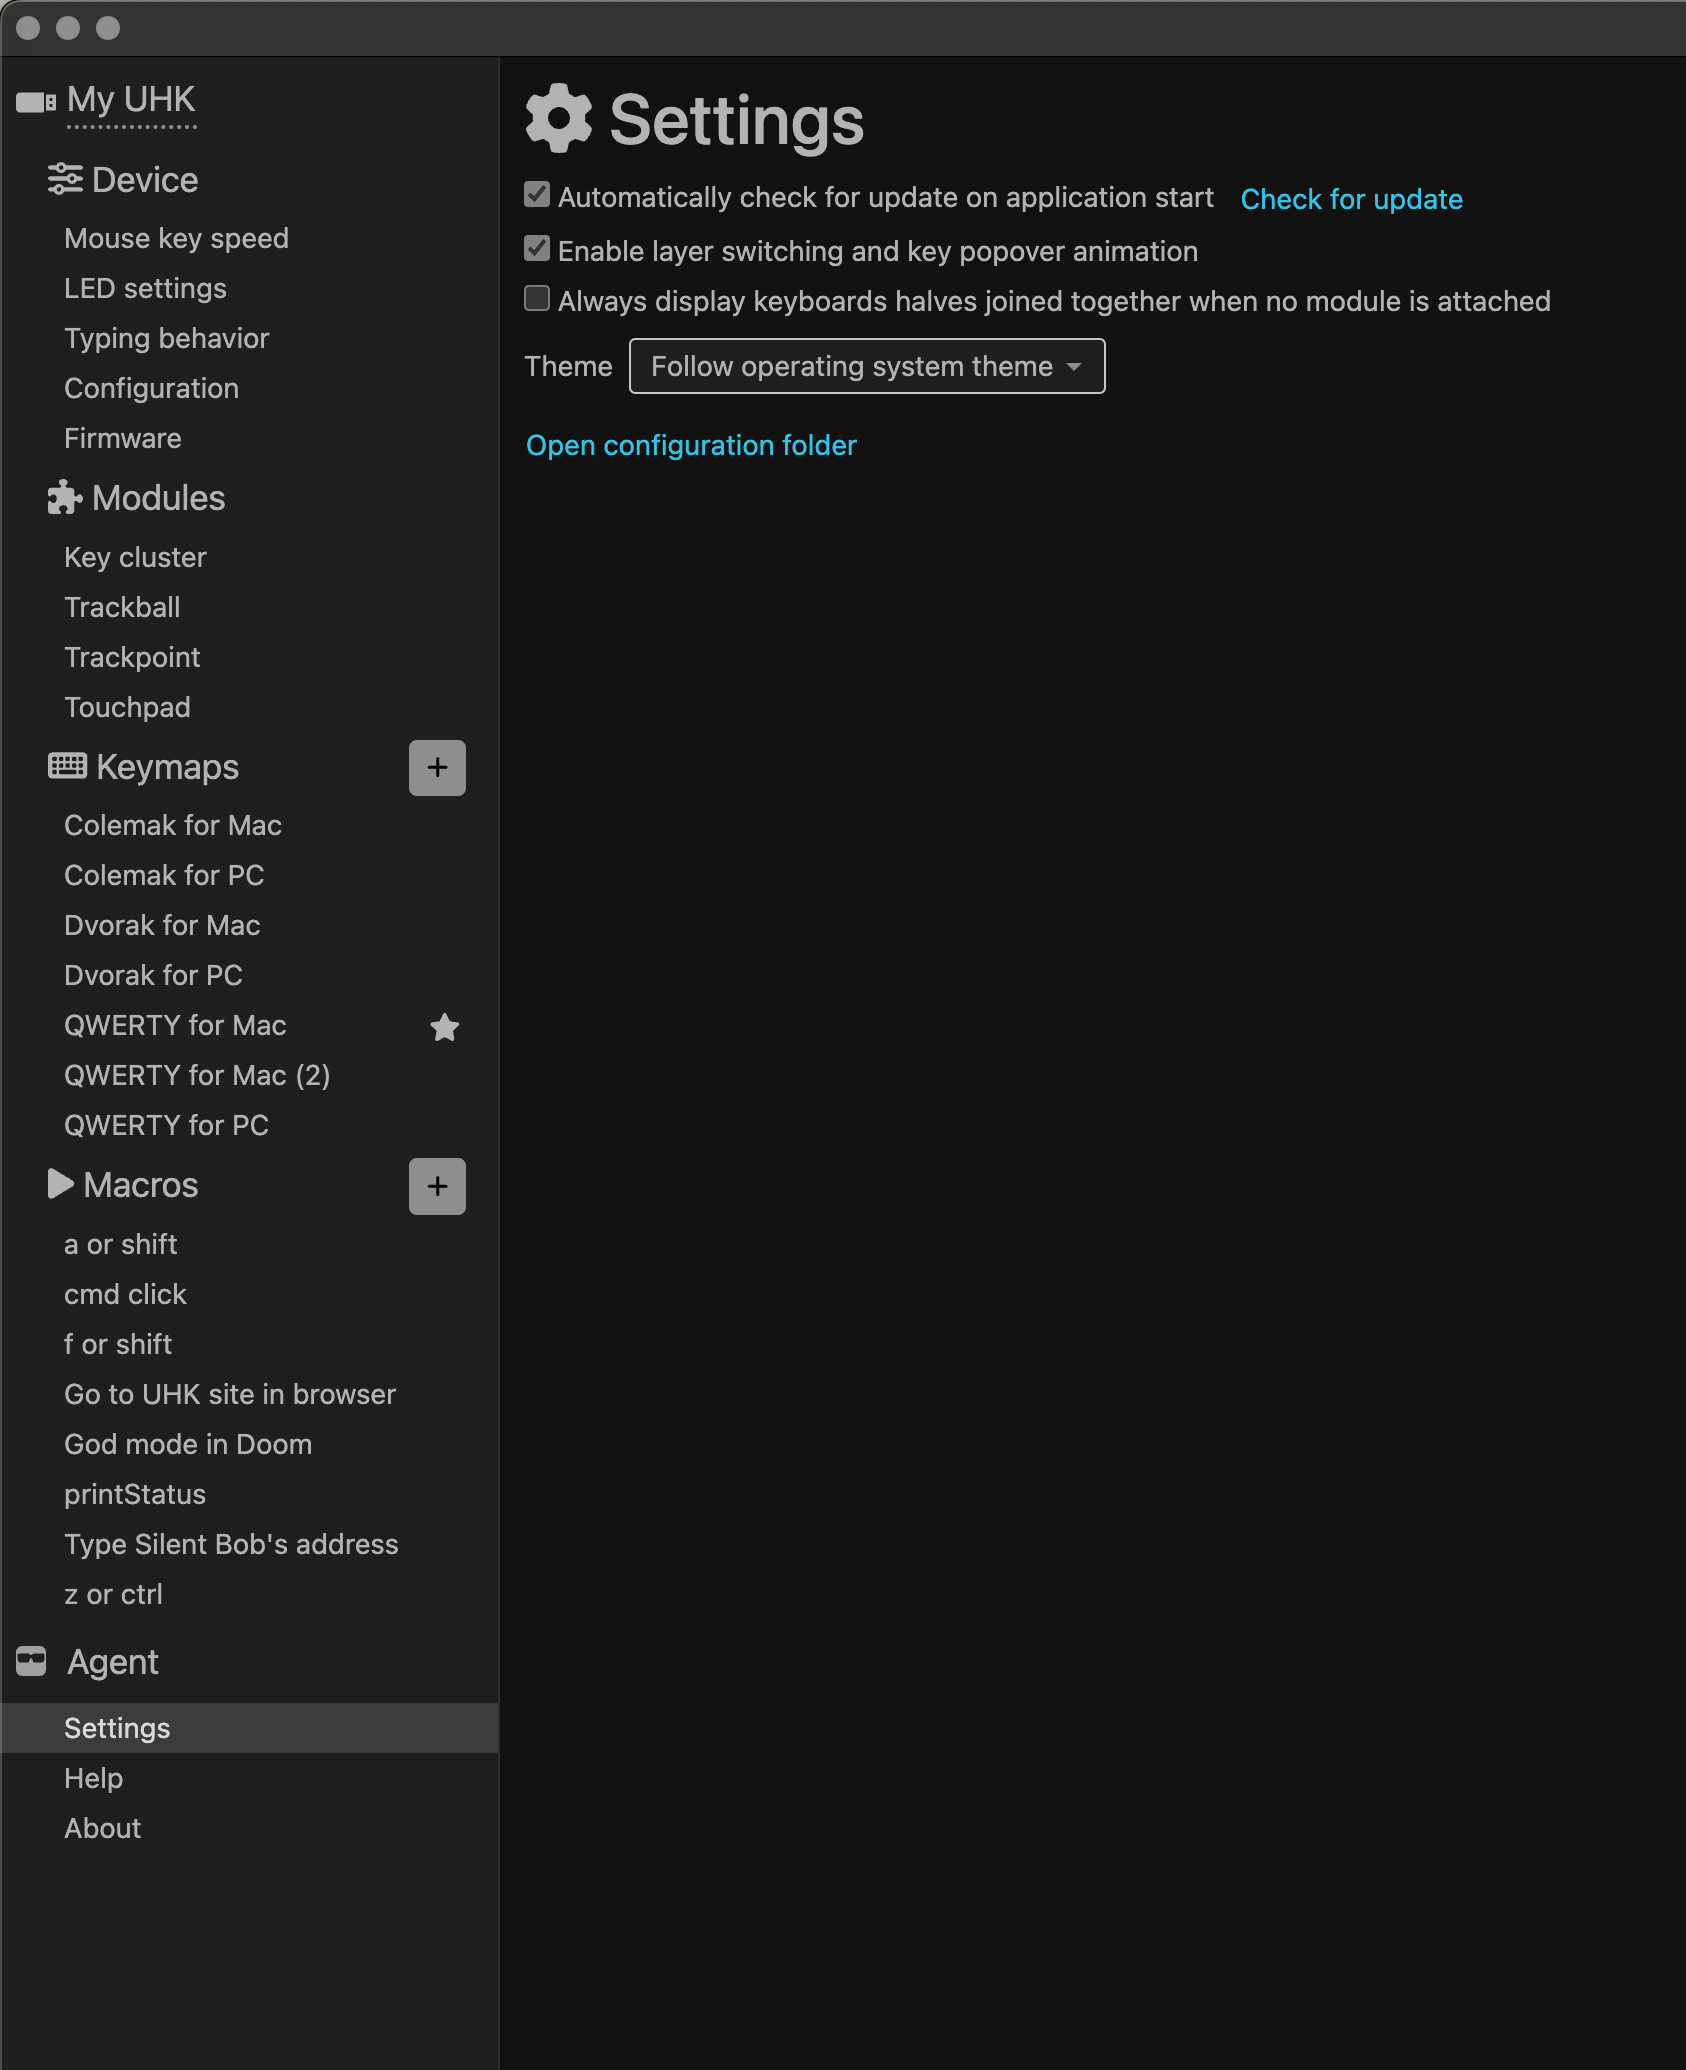This screenshot has height=2070, width=1686.
Task: Click the Macros play triangle icon
Action: pyautogui.click(x=60, y=1184)
